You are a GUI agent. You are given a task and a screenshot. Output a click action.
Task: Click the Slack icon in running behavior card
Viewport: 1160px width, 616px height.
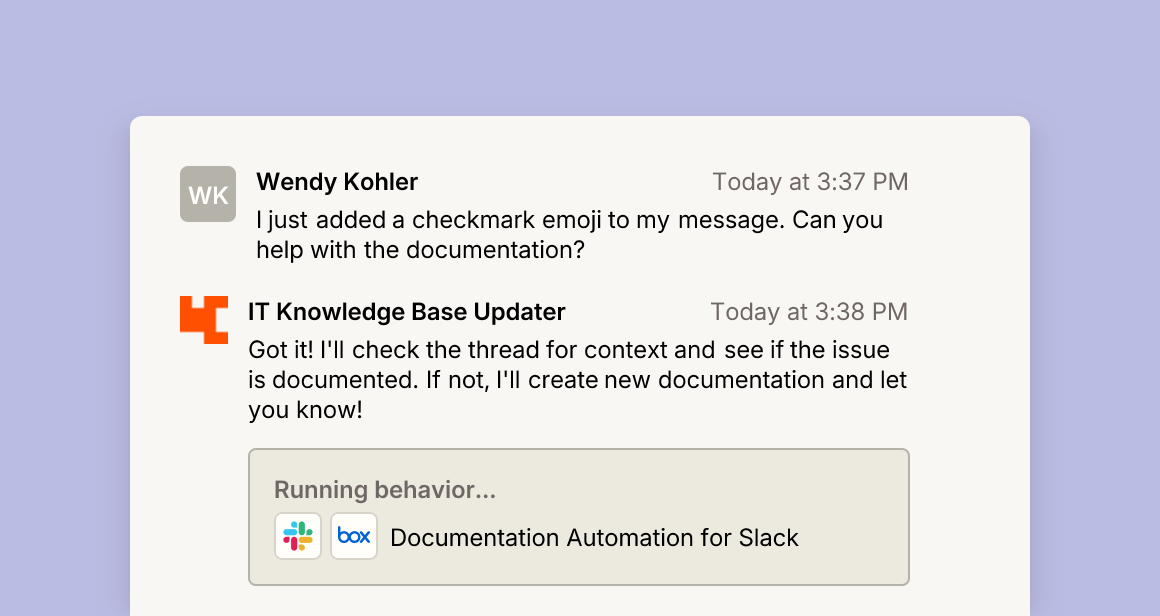tap(298, 536)
